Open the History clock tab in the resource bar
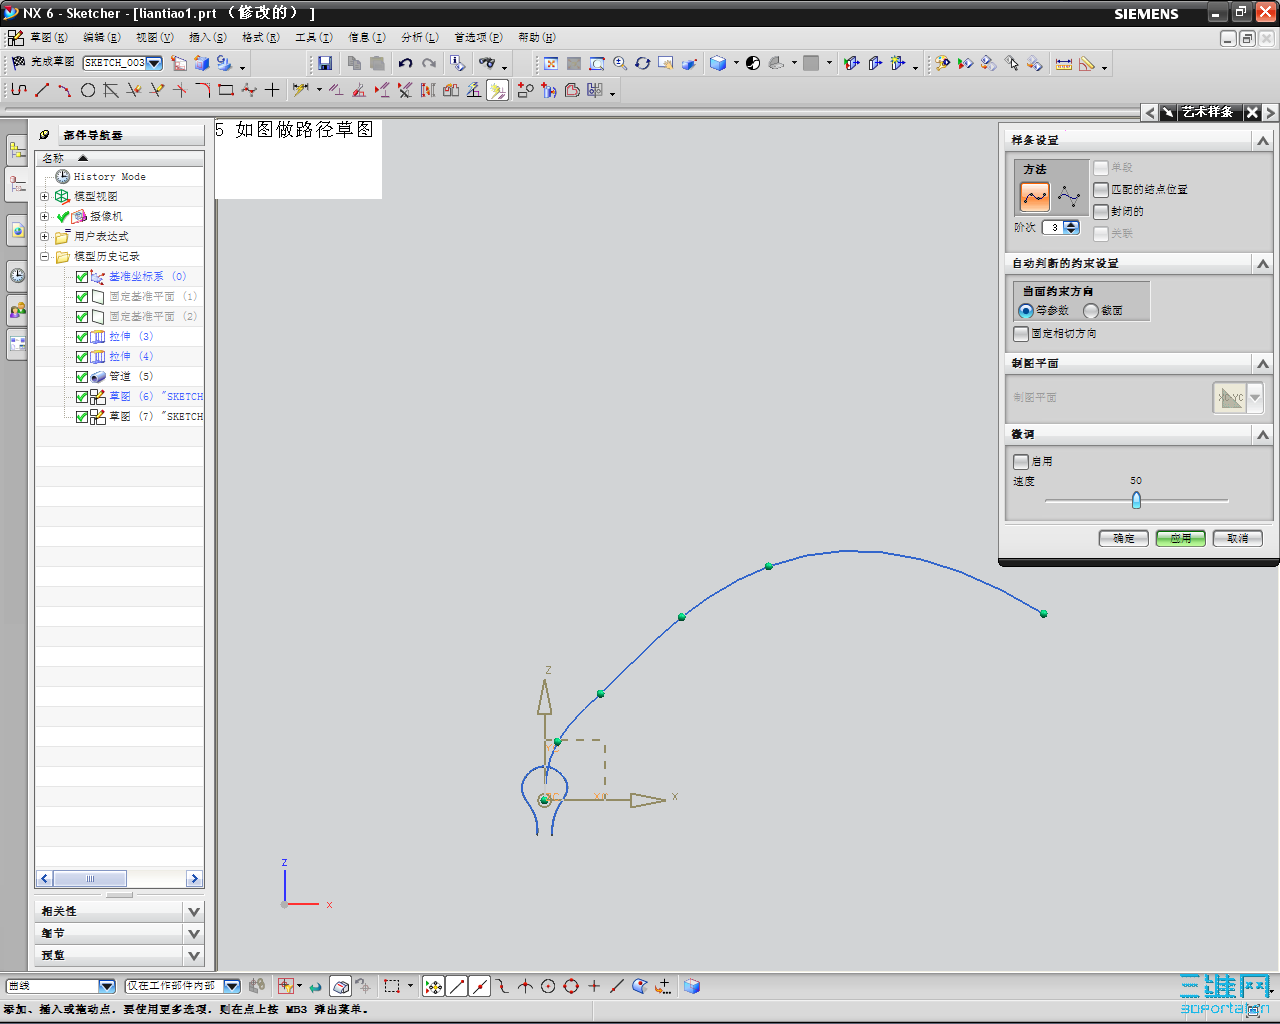Viewport: 1280px width, 1024px height. pyautogui.click(x=17, y=275)
